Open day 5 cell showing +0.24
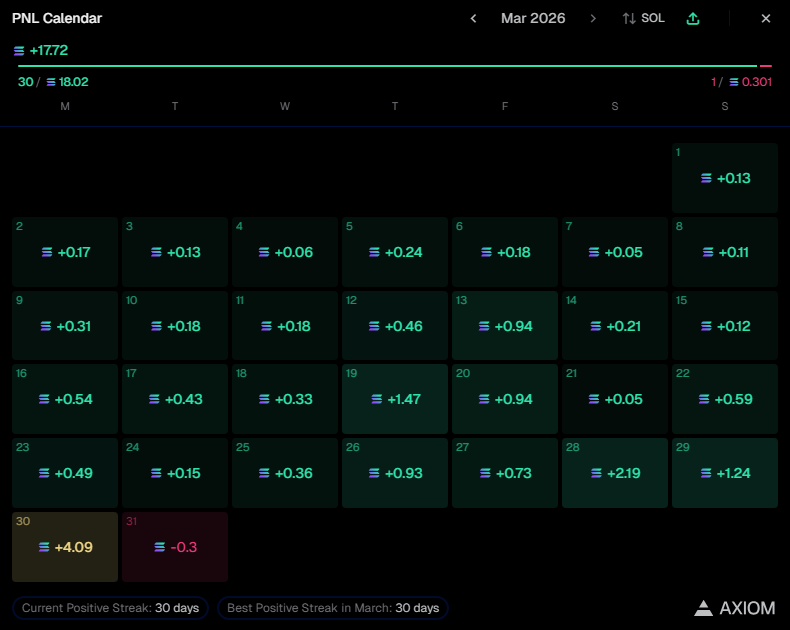The width and height of the screenshot is (790, 630). [395, 252]
